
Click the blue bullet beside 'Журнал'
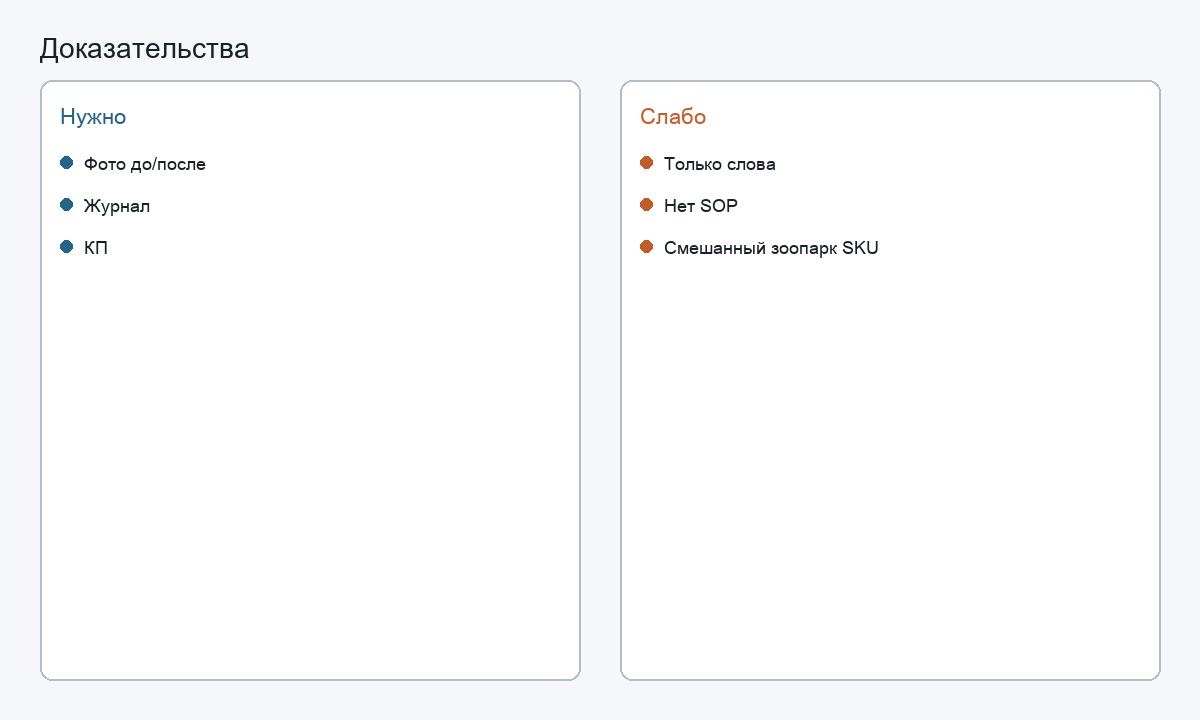click(67, 205)
